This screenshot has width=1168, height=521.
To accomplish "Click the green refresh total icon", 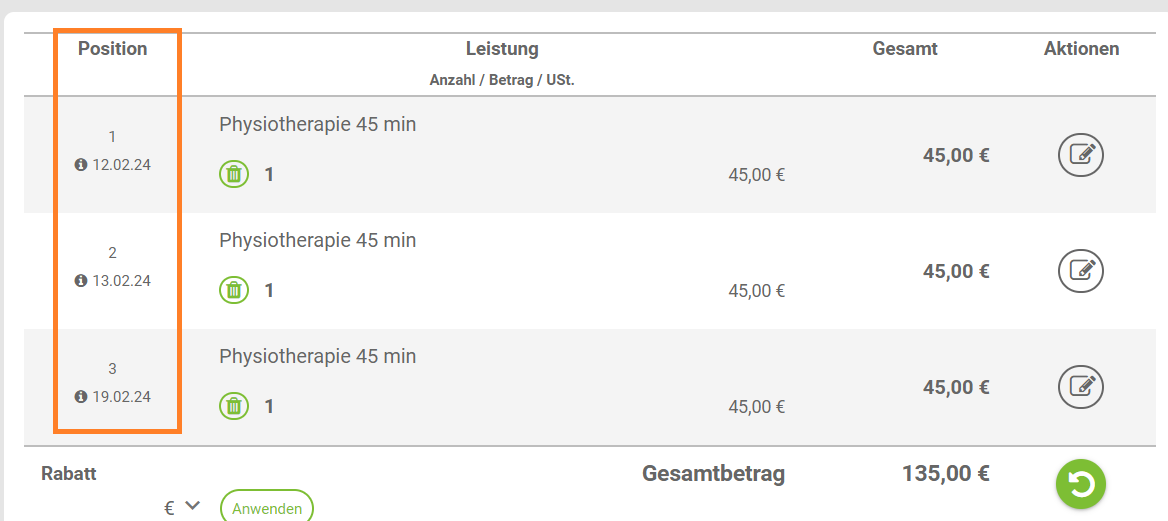I will coord(1081,484).
